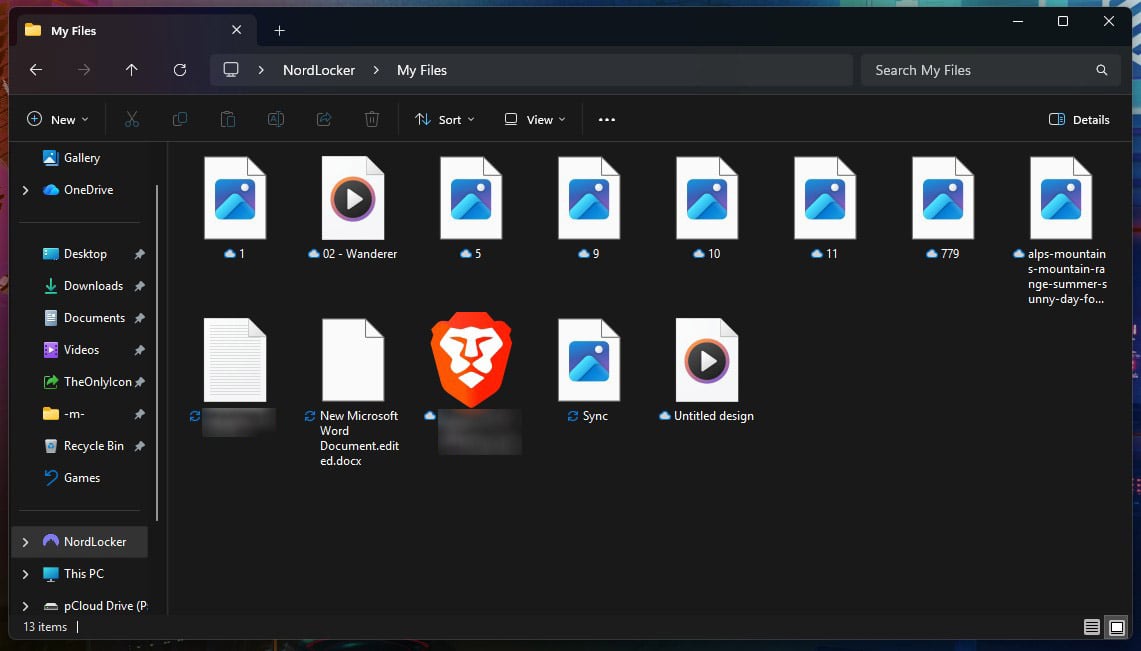Toggle the Details pane
This screenshot has width=1141, height=651.
tap(1079, 119)
